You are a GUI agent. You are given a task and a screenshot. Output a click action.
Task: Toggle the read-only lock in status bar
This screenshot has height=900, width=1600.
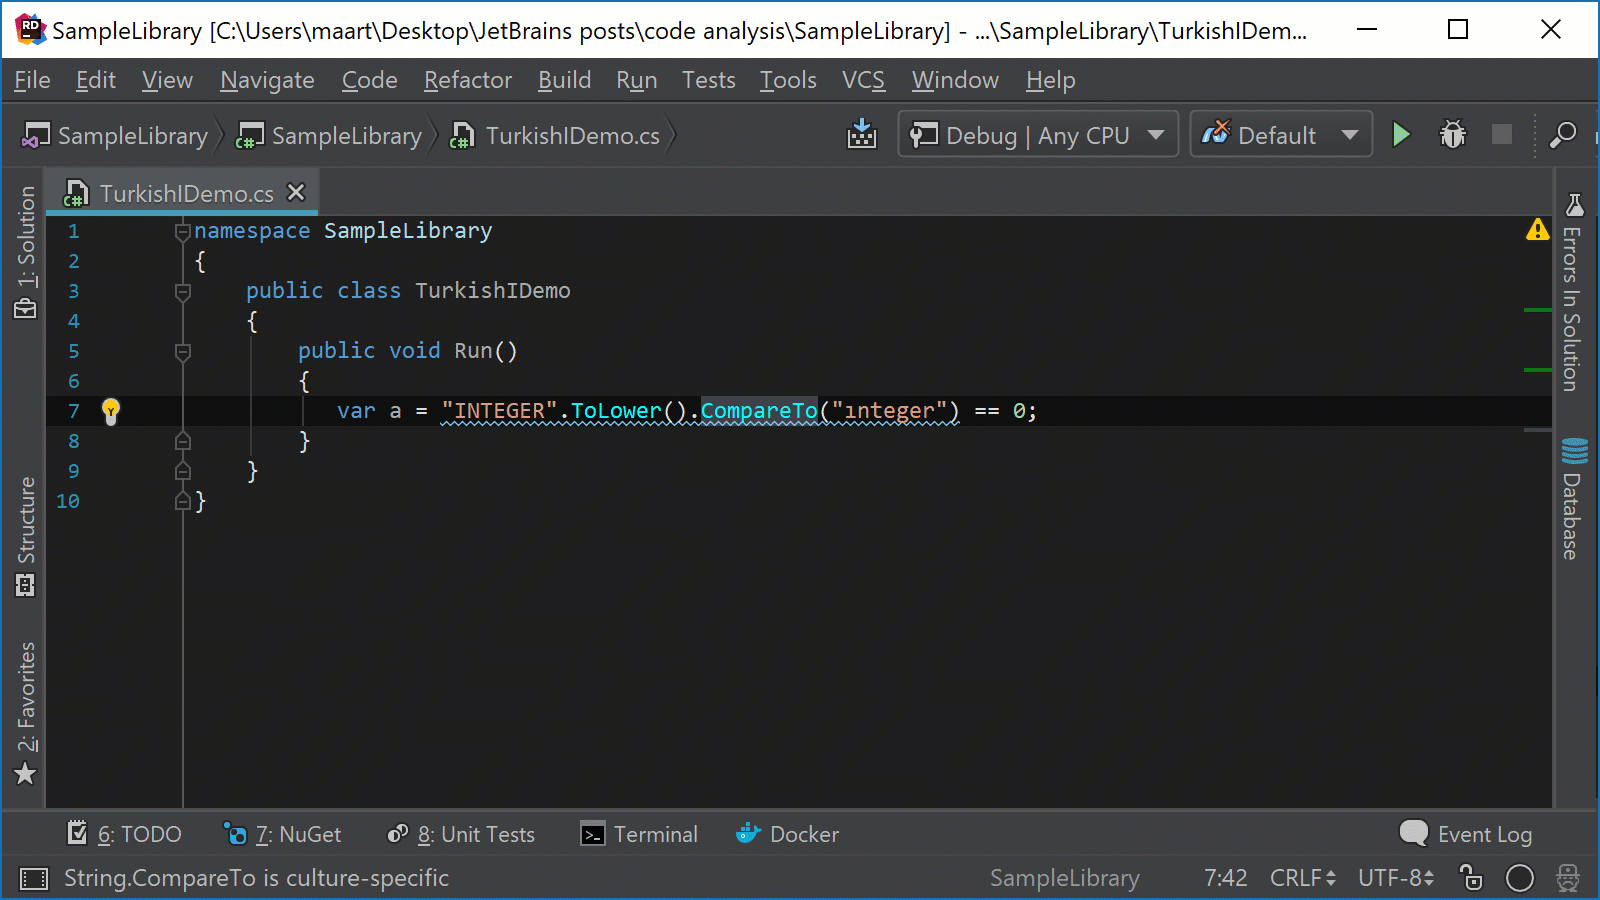[1469, 878]
